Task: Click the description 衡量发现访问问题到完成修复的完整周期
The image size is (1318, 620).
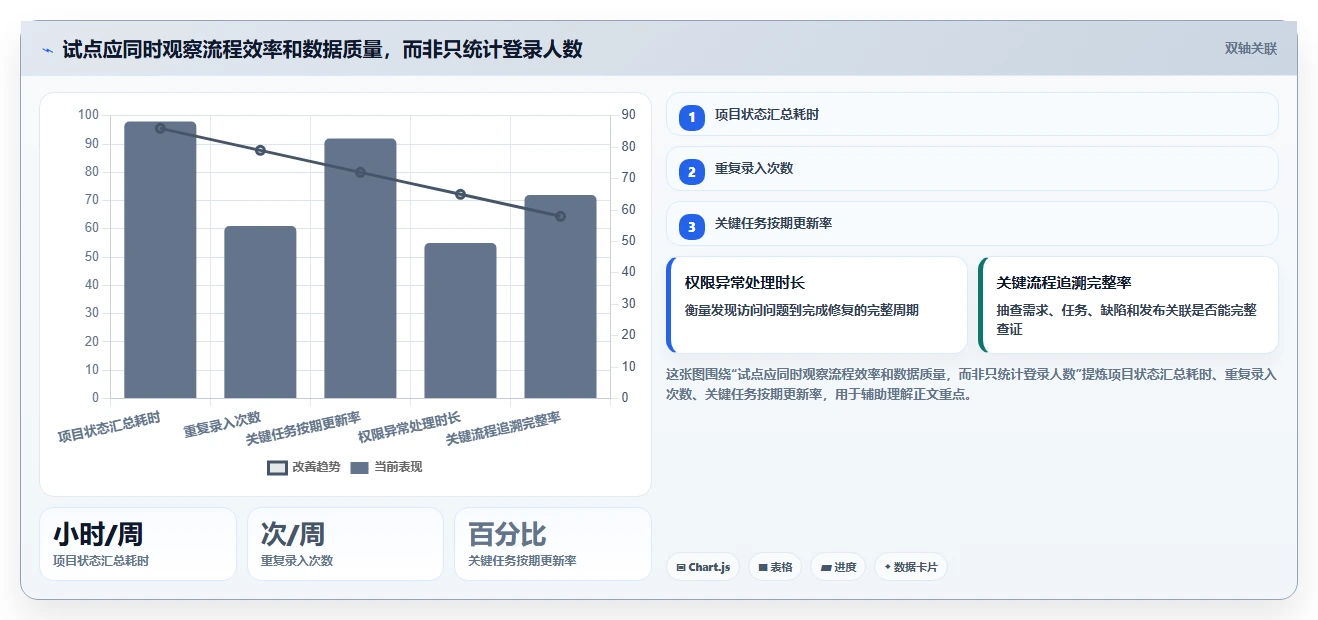Action: [802, 310]
